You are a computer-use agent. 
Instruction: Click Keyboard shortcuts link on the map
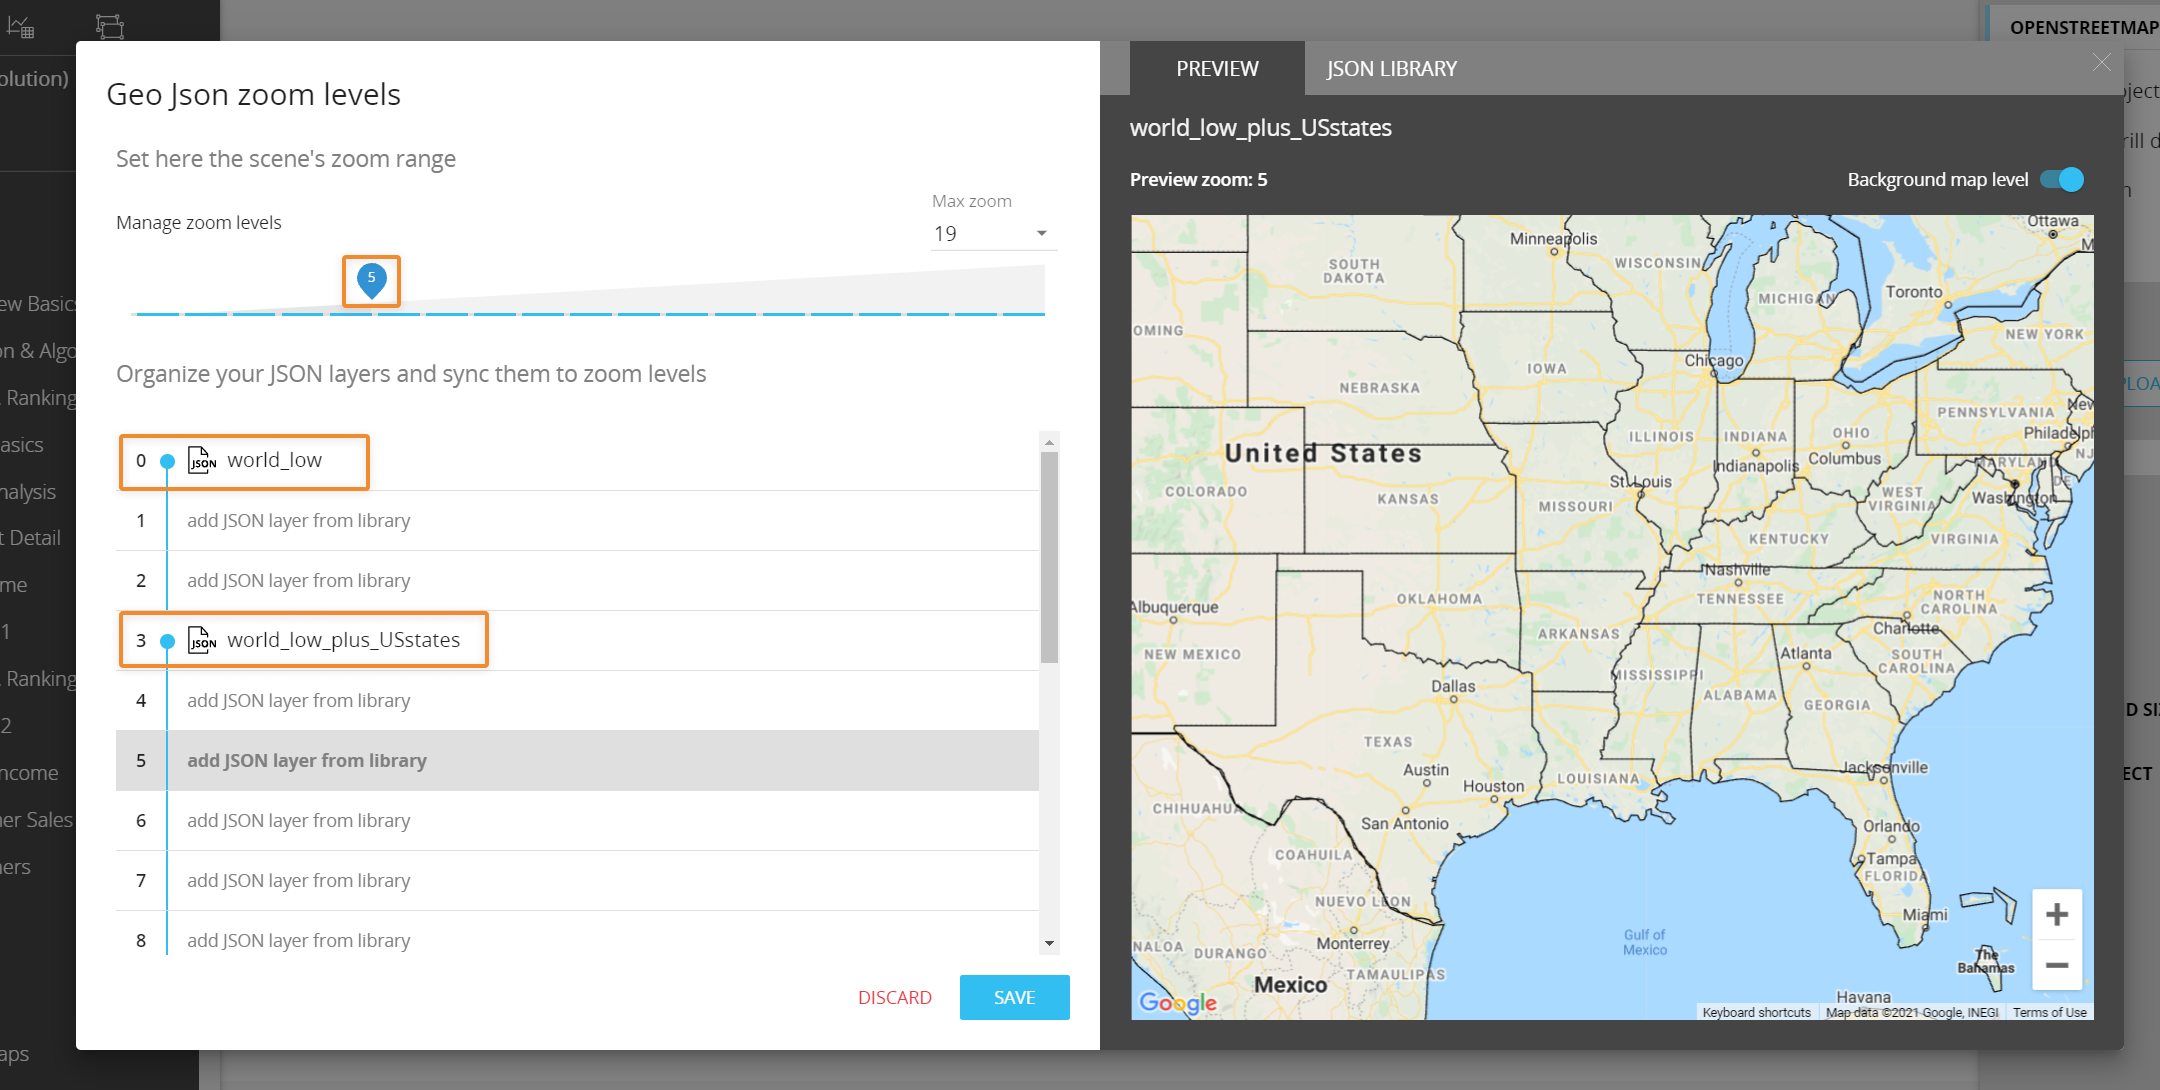pyautogui.click(x=1756, y=1012)
